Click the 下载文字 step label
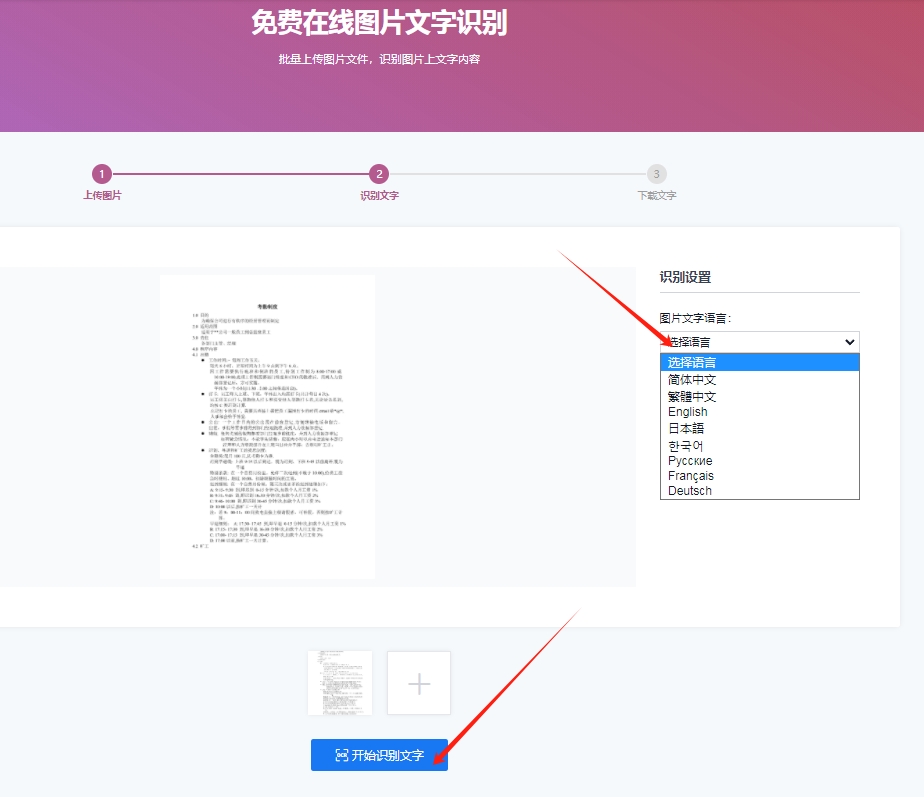 point(656,195)
